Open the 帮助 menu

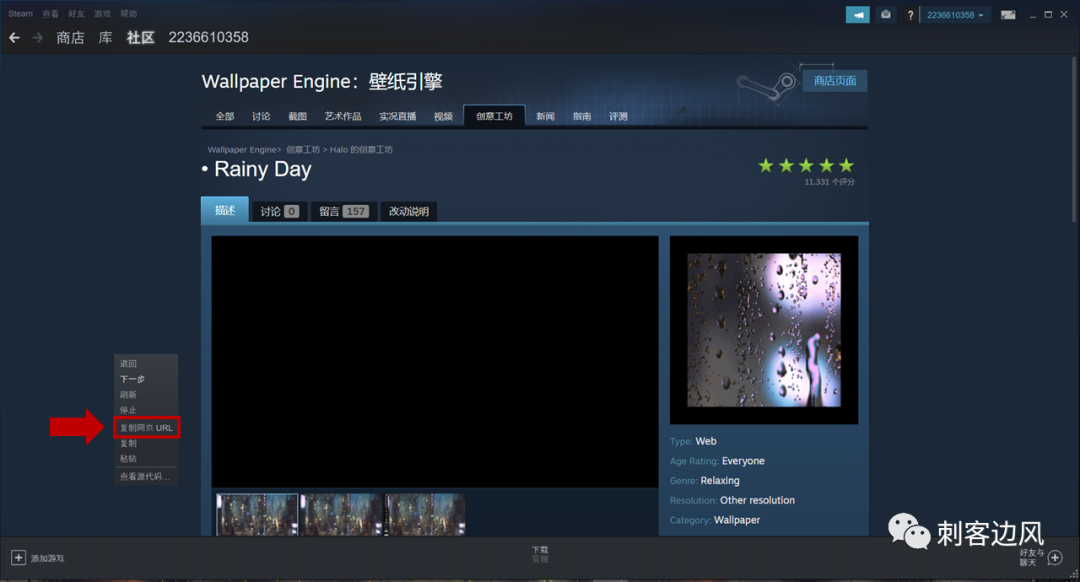[129, 14]
